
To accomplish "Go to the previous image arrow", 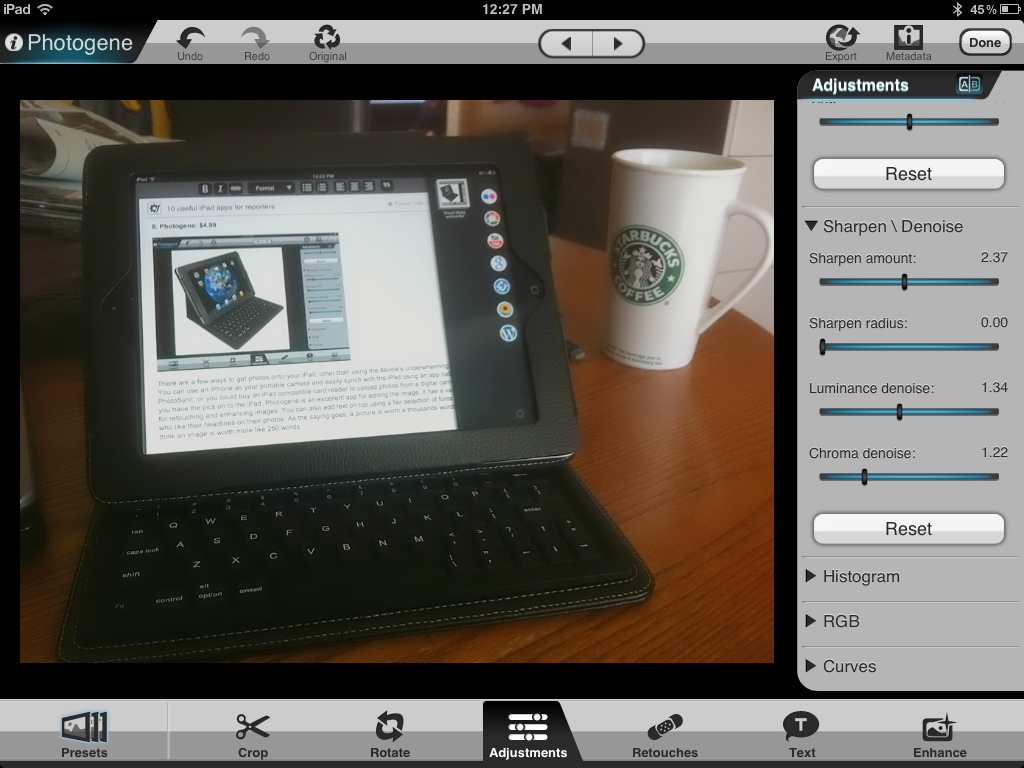I will click(566, 44).
